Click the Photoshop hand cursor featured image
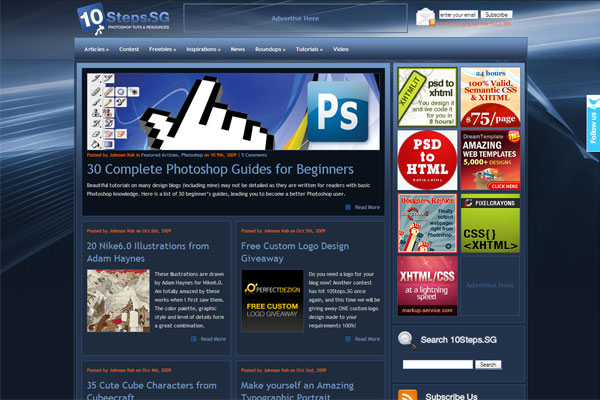This screenshot has height=400, width=600. [x=233, y=111]
